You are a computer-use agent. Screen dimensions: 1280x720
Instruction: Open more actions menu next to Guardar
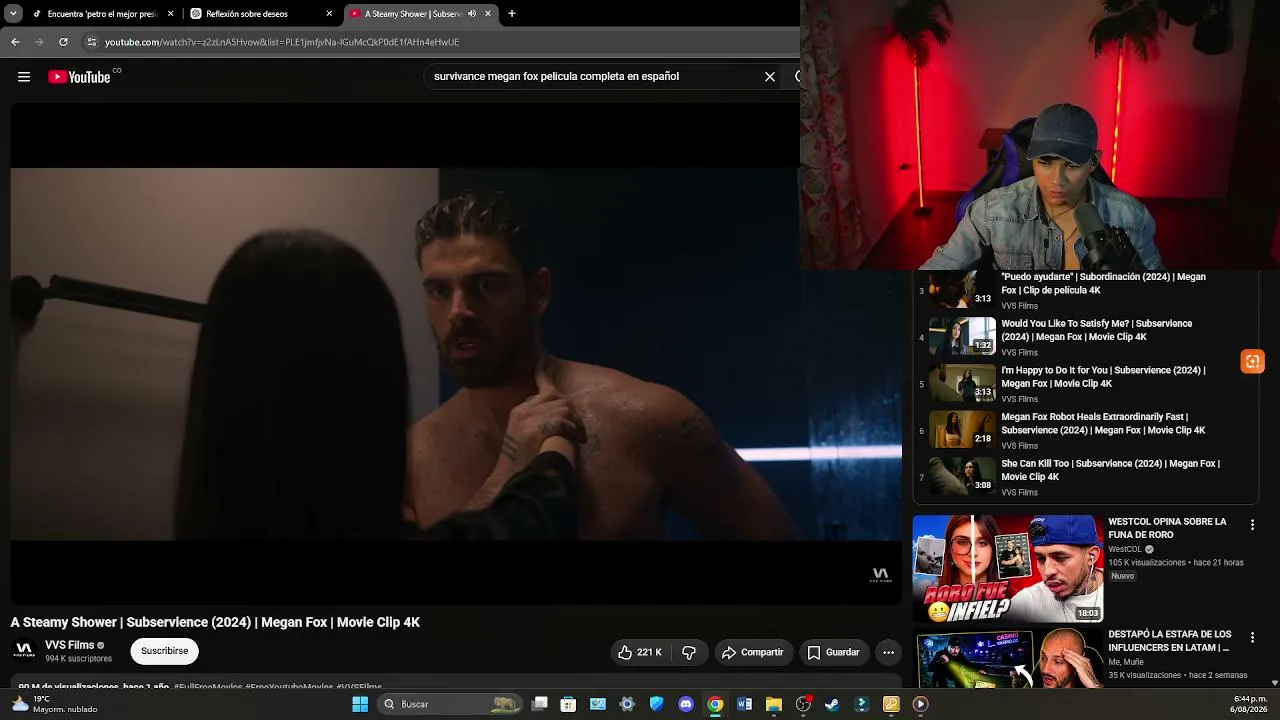(888, 652)
